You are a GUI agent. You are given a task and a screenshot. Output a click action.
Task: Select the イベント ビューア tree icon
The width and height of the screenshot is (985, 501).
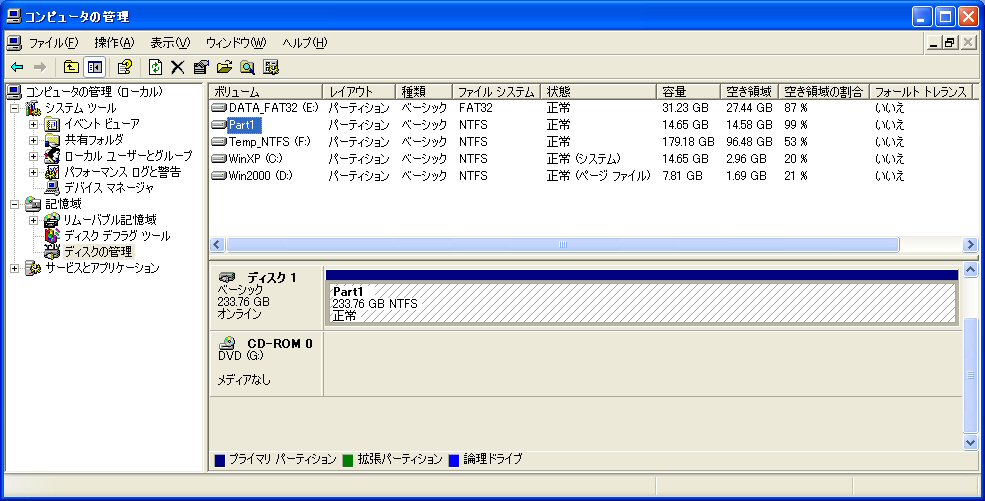(x=52, y=124)
